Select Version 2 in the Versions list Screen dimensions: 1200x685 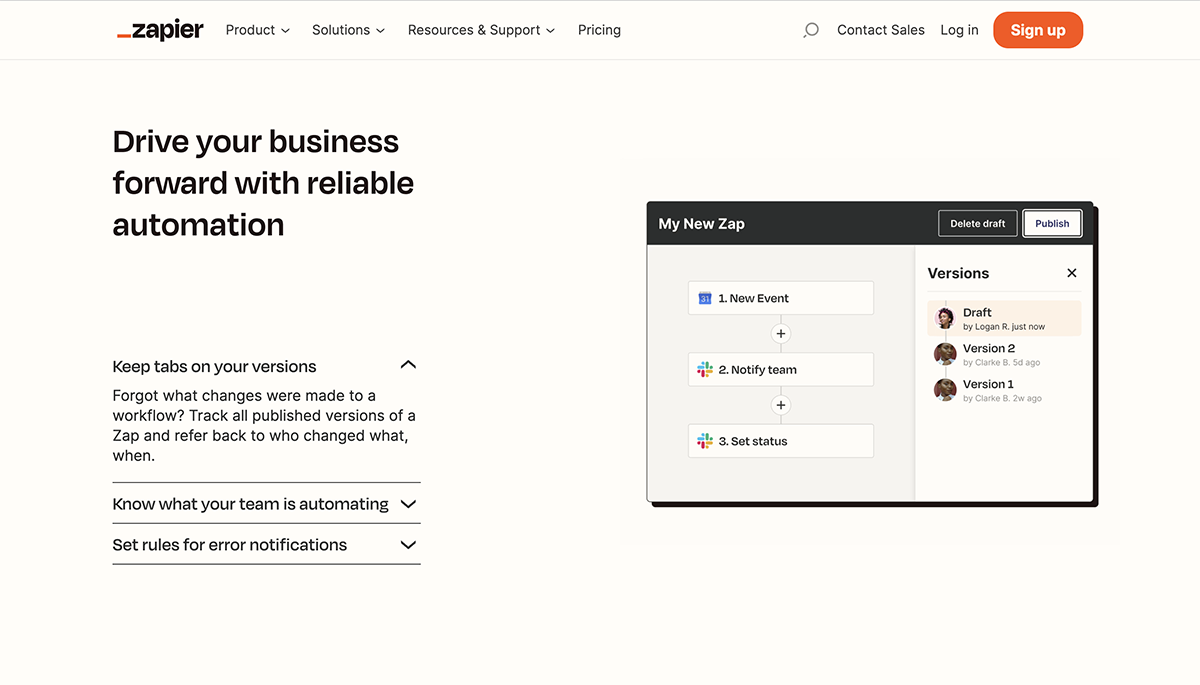pyautogui.click(x=989, y=348)
